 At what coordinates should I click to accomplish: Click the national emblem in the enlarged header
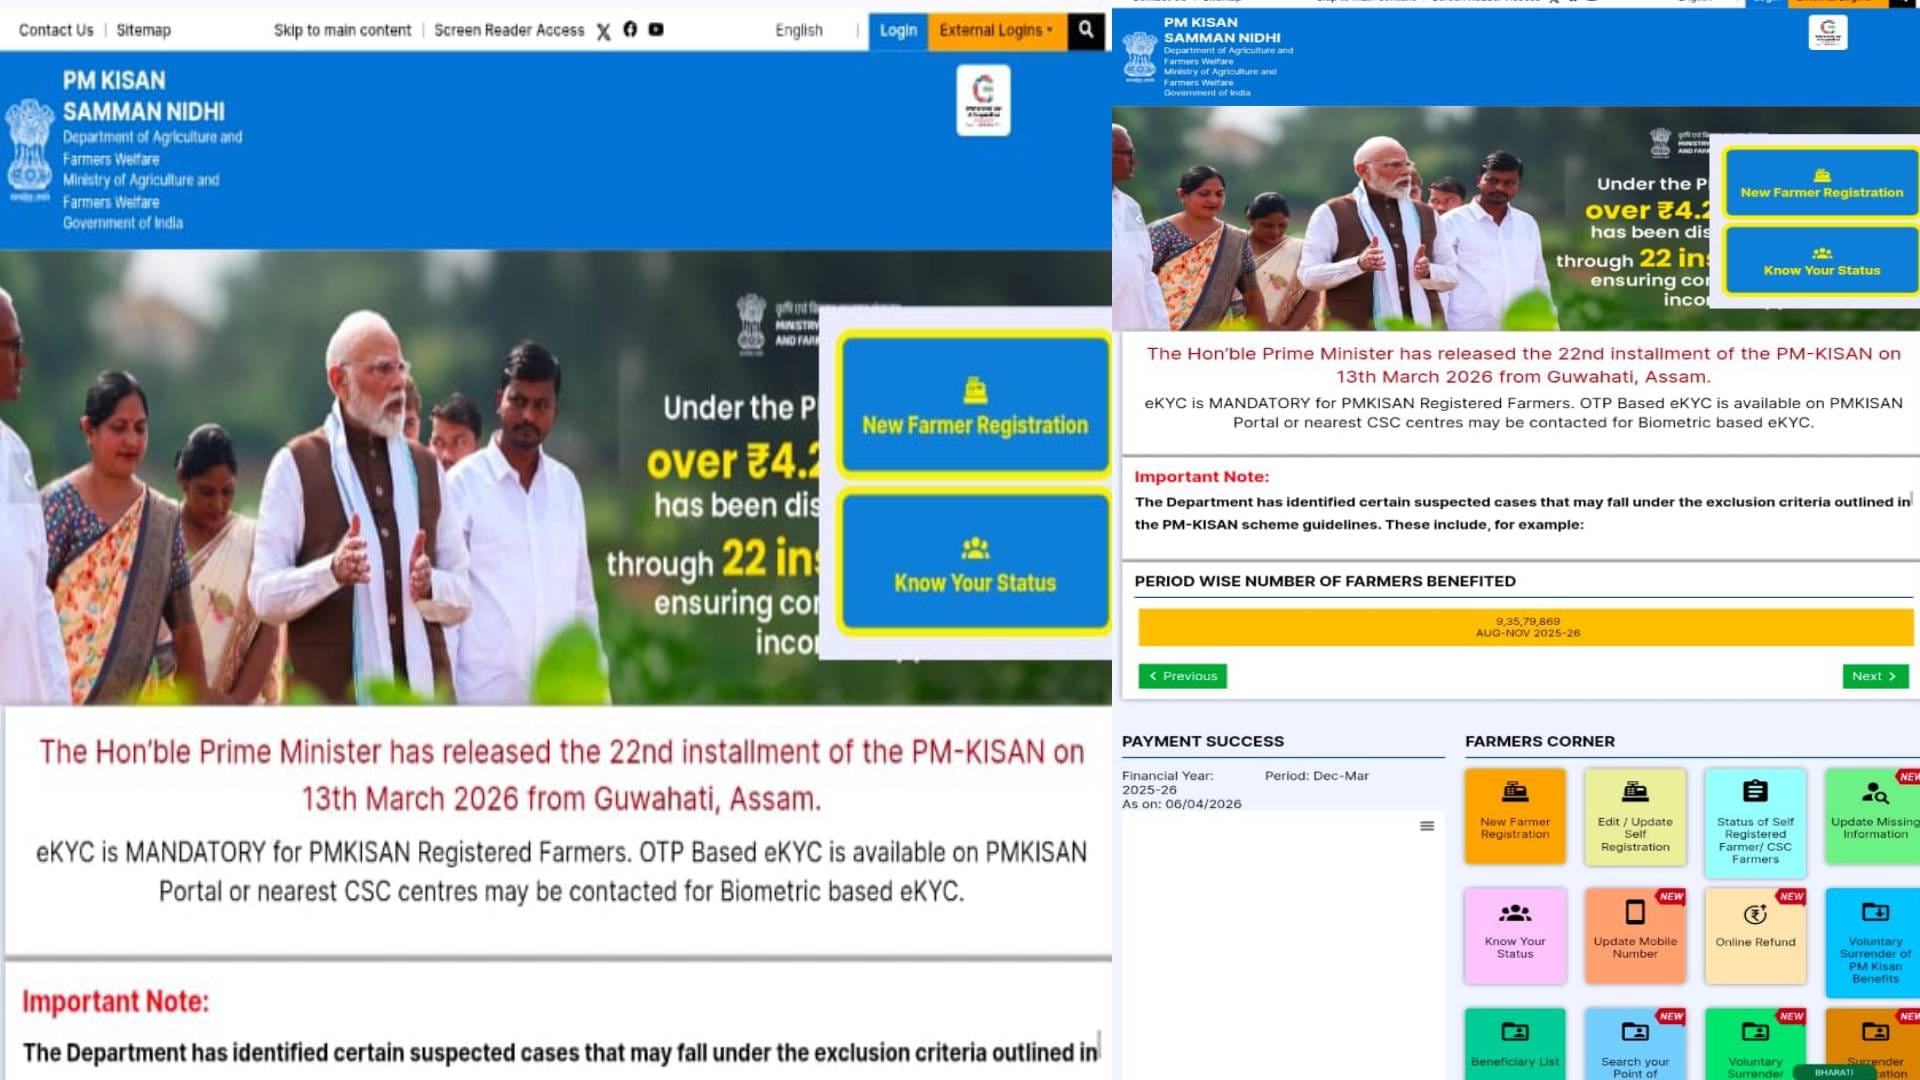(x=30, y=150)
